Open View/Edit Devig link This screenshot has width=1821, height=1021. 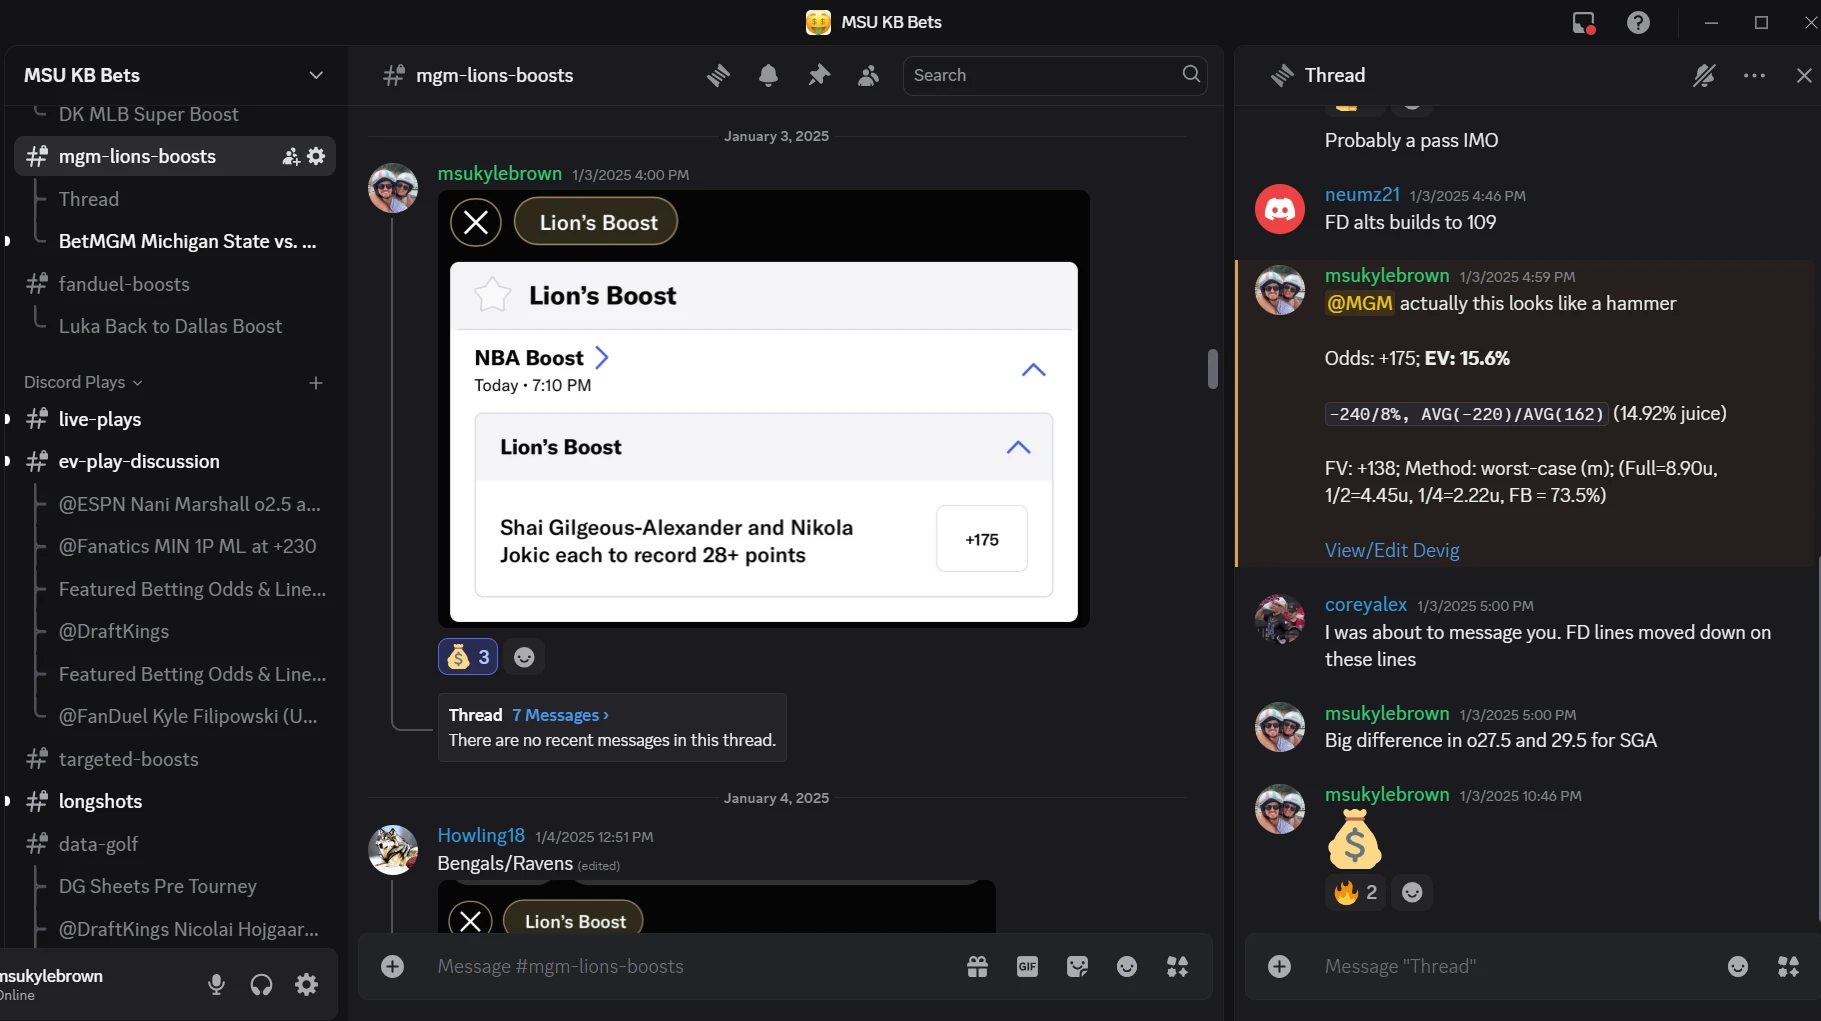(1392, 550)
